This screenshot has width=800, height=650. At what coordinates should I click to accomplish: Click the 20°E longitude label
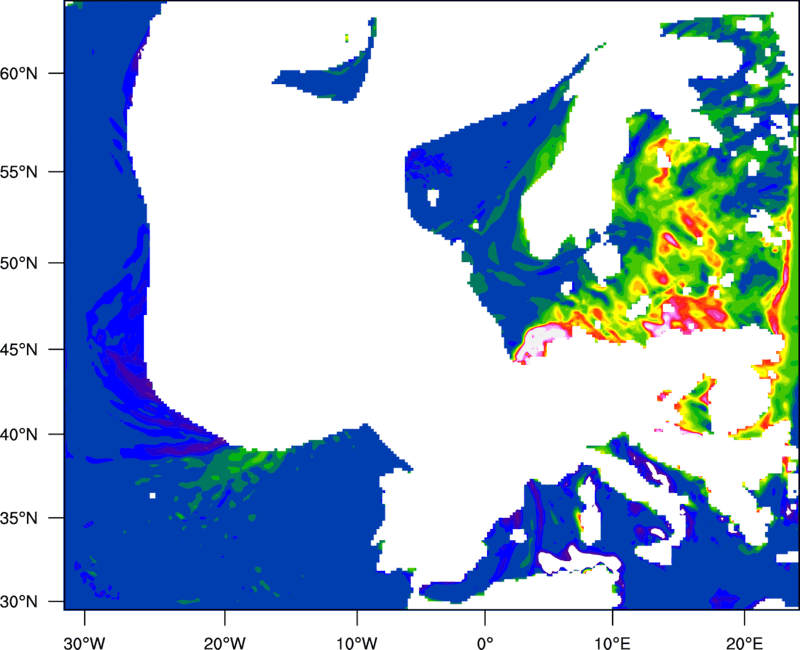coord(744,643)
